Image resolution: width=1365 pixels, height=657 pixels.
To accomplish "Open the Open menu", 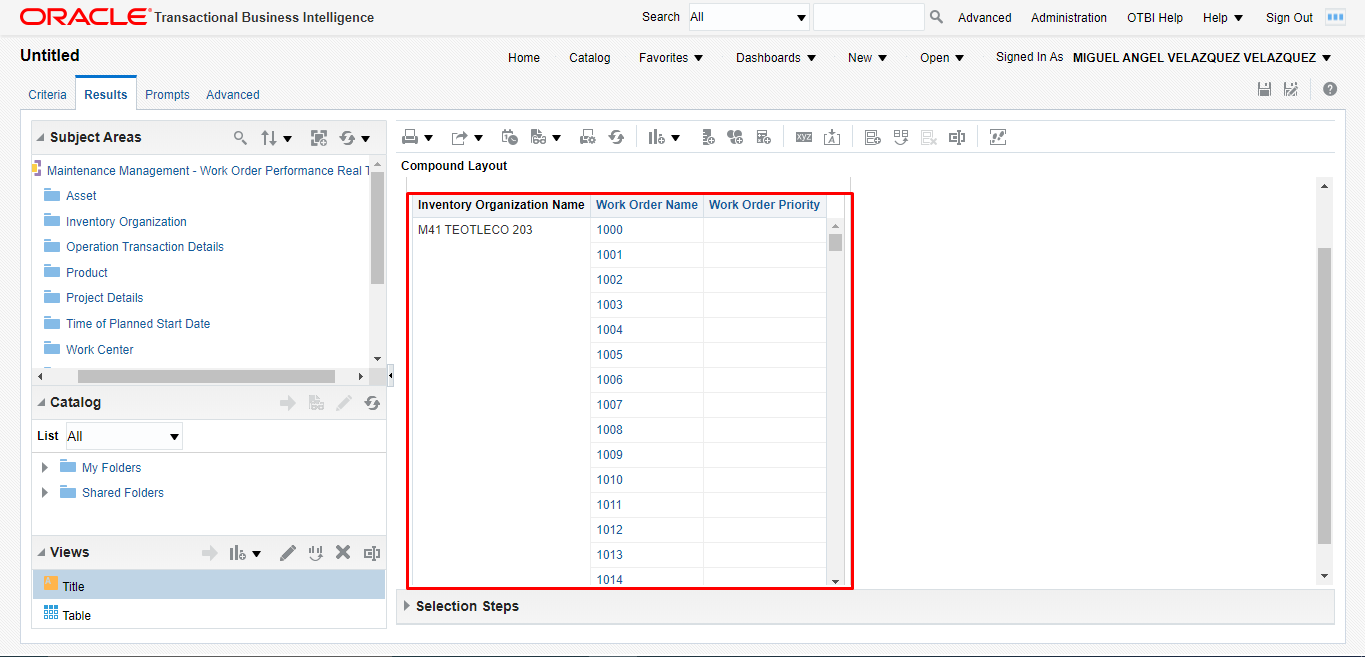I will pos(942,58).
